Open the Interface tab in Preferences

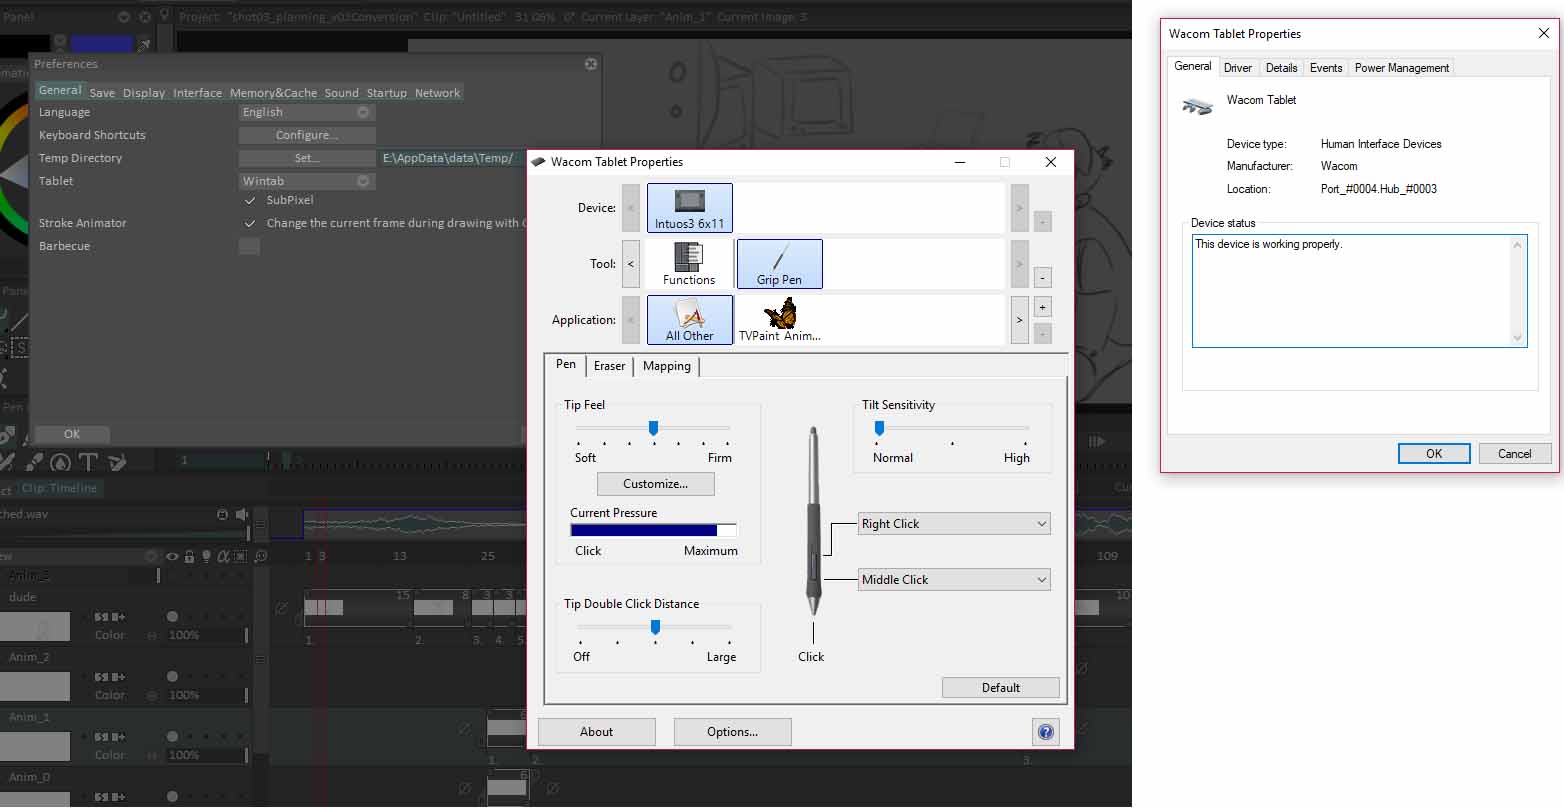tap(197, 93)
